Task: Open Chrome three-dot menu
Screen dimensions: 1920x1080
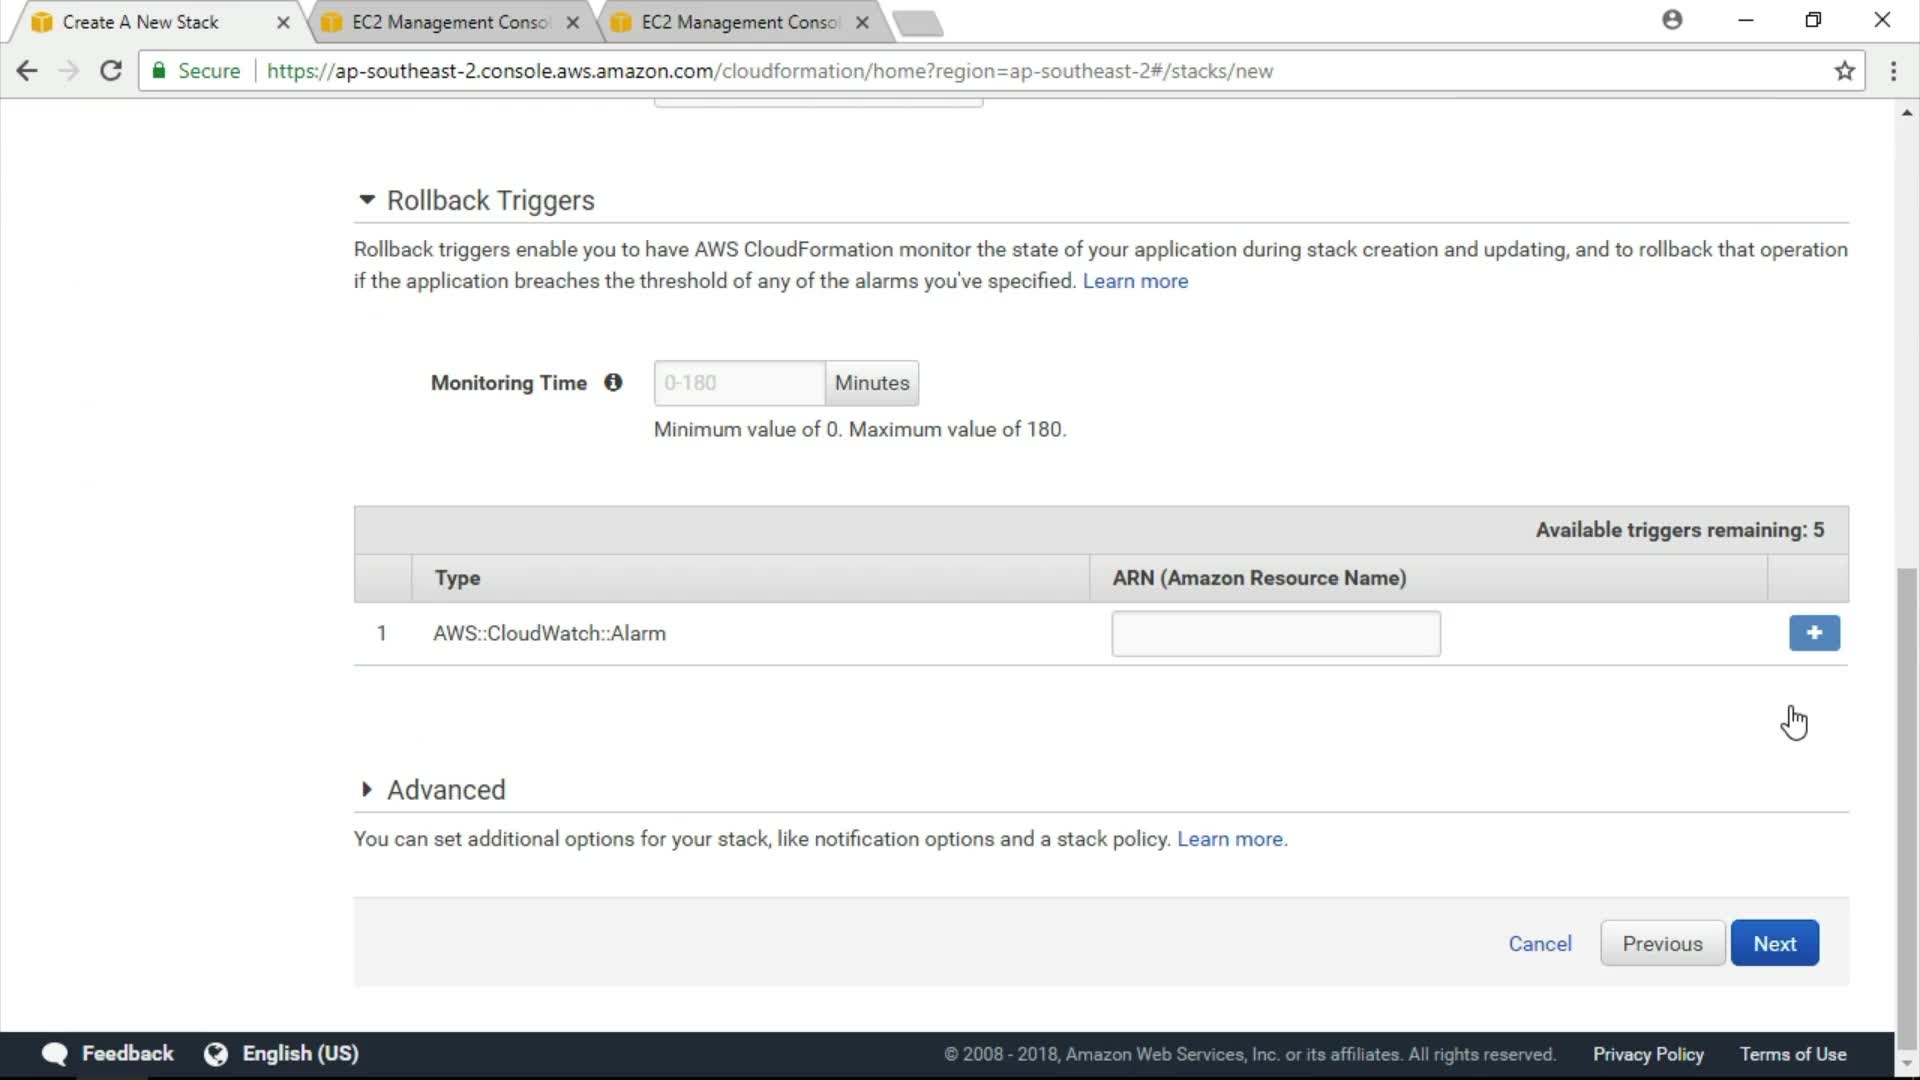Action: (x=1893, y=71)
